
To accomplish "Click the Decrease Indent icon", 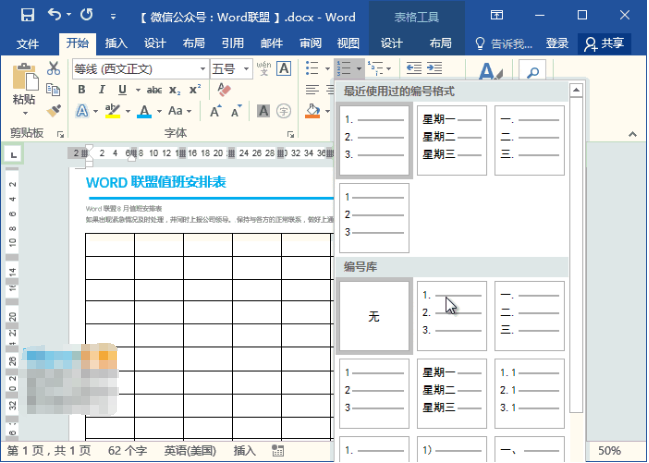I will click(414, 68).
